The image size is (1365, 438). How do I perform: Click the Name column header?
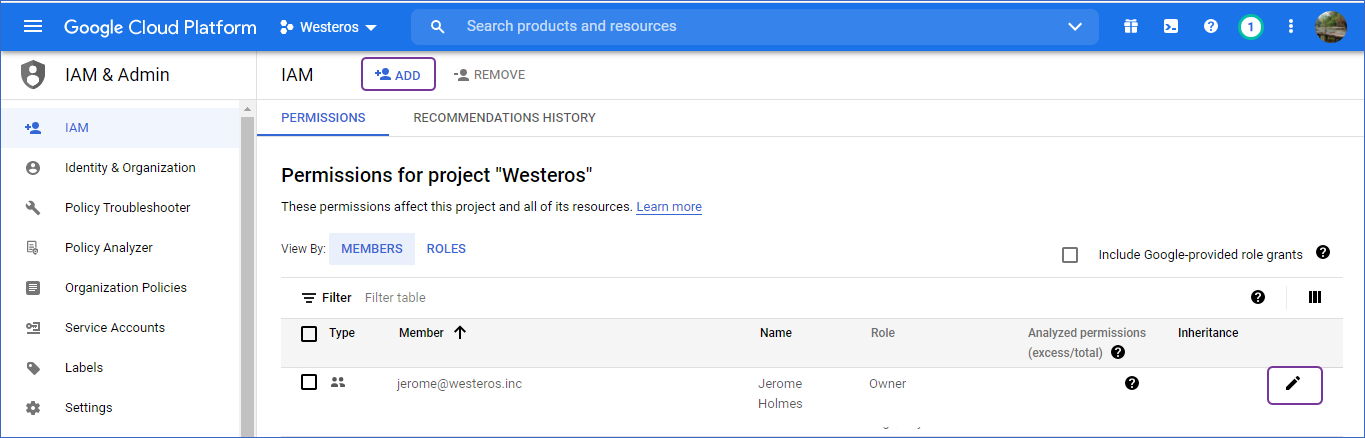(x=776, y=333)
